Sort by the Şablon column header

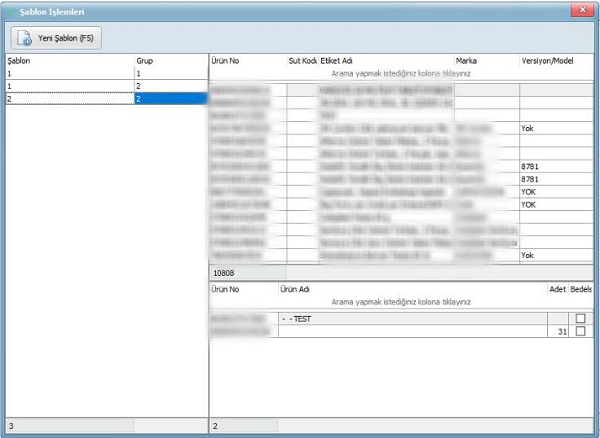click(68, 61)
